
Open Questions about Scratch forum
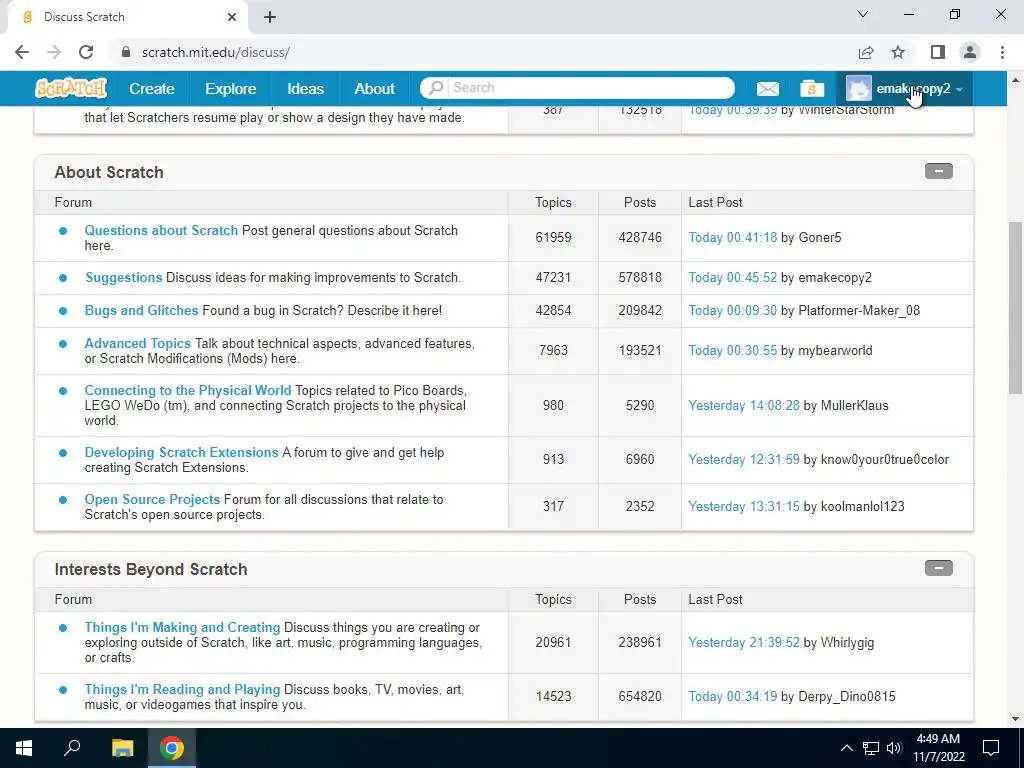[x=161, y=231]
